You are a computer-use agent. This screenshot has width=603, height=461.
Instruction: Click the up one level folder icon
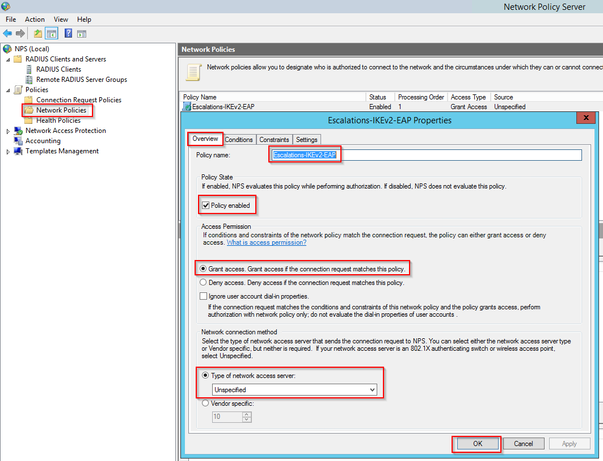[x=38, y=34]
